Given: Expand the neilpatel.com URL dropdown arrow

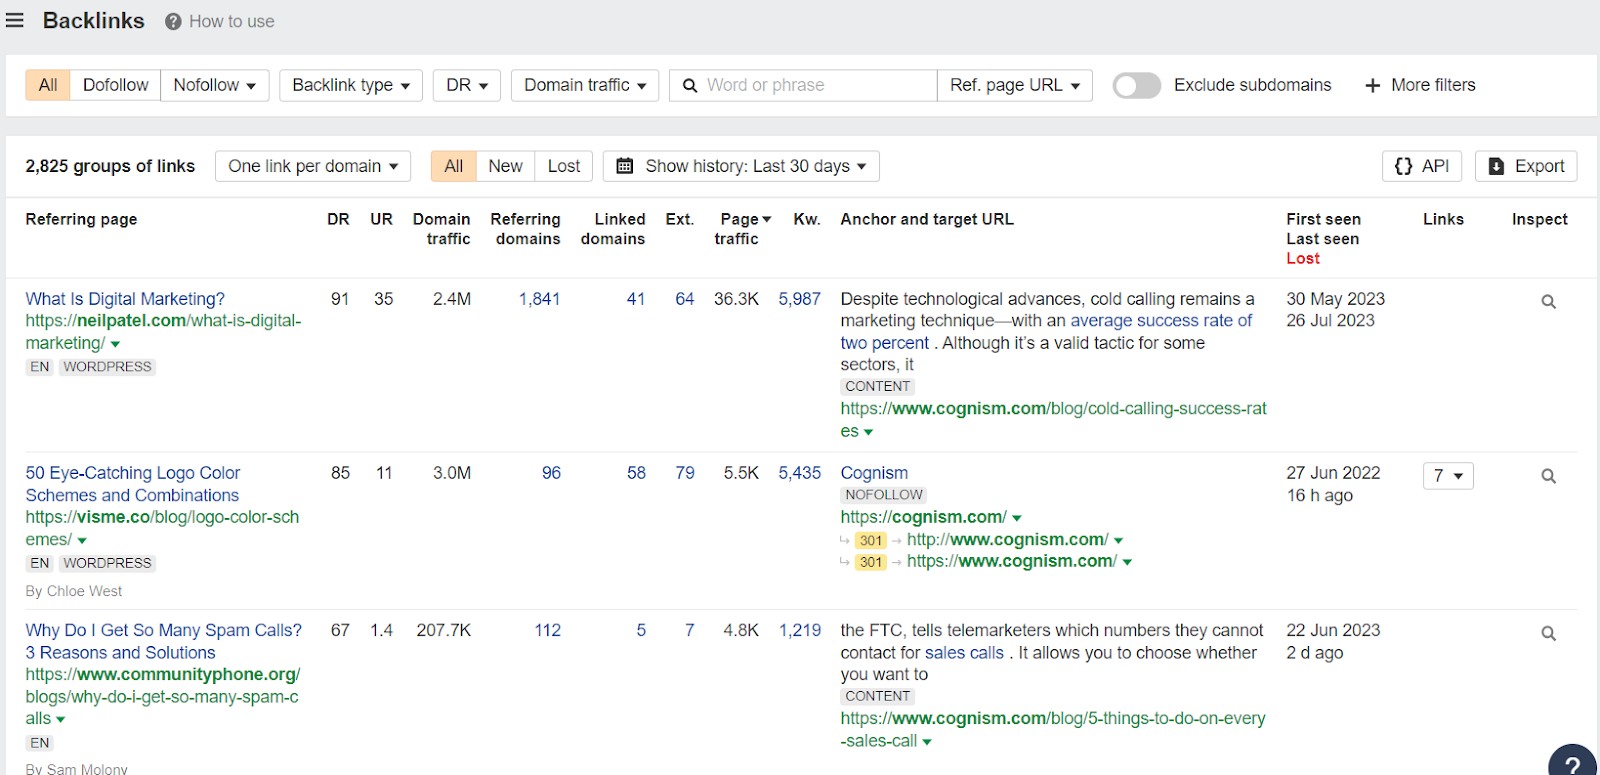Looking at the screenshot, I should coord(115,344).
